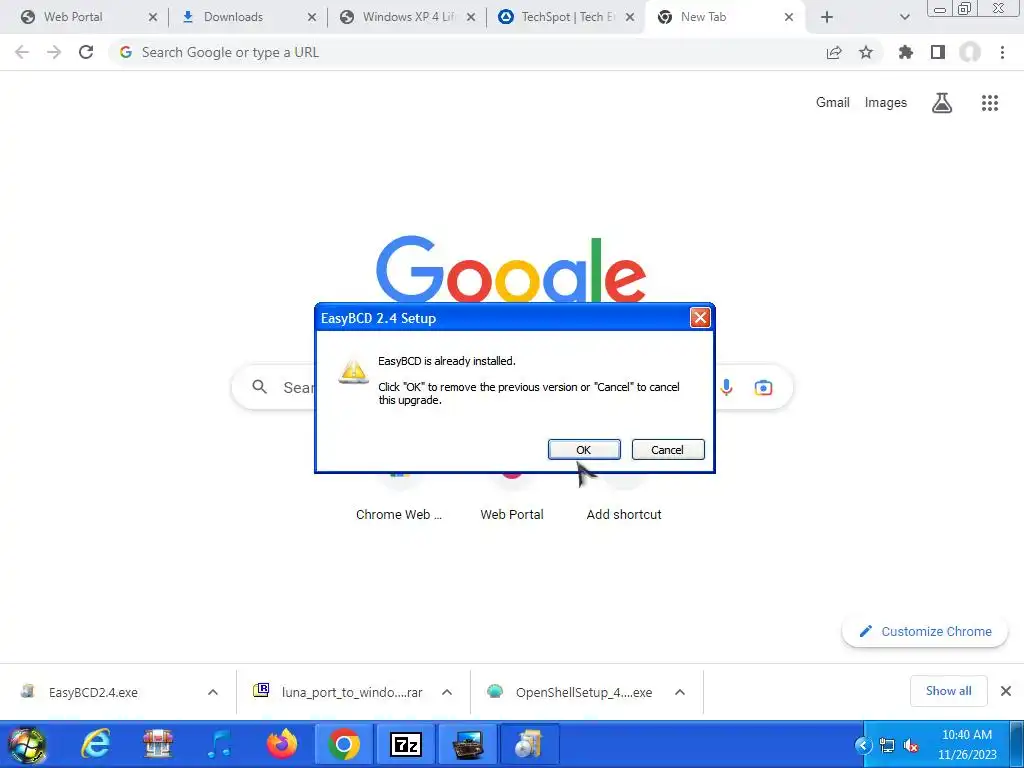Image resolution: width=1024 pixels, height=768 pixels.
Task: Go back to the previous page
Action: (x=22, y=52)
